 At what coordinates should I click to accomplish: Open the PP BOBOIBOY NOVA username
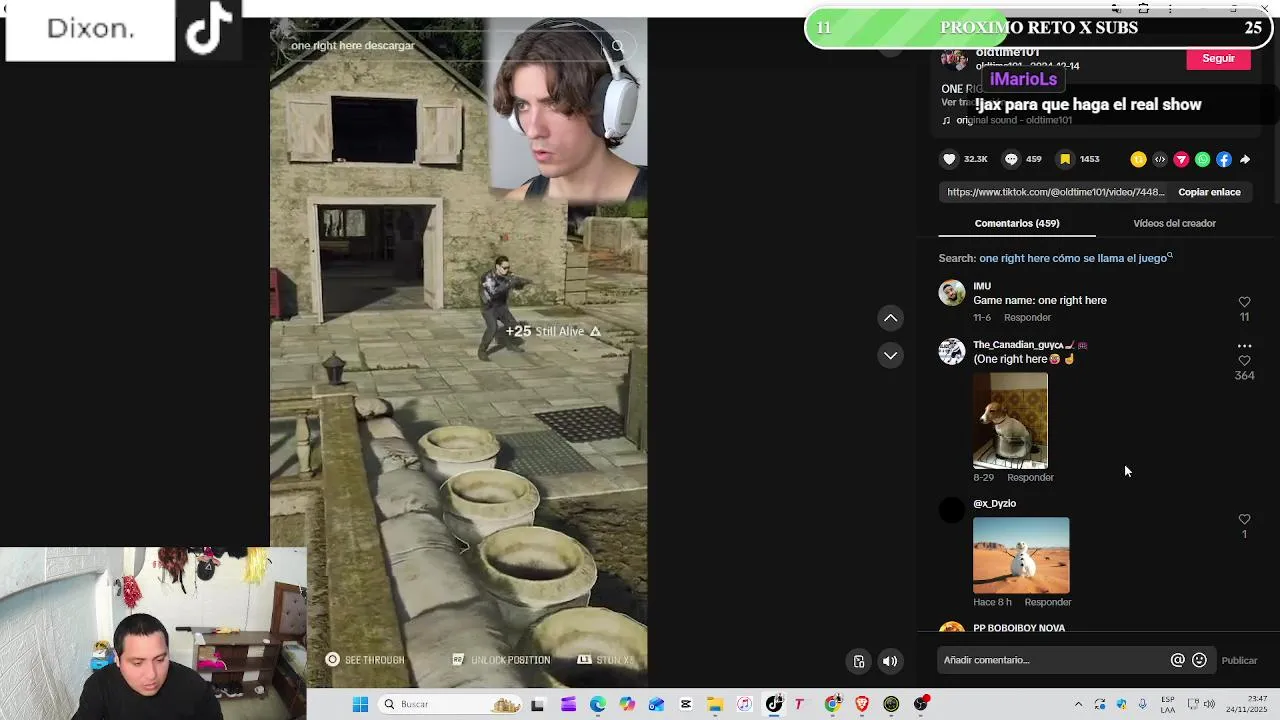1019,627
